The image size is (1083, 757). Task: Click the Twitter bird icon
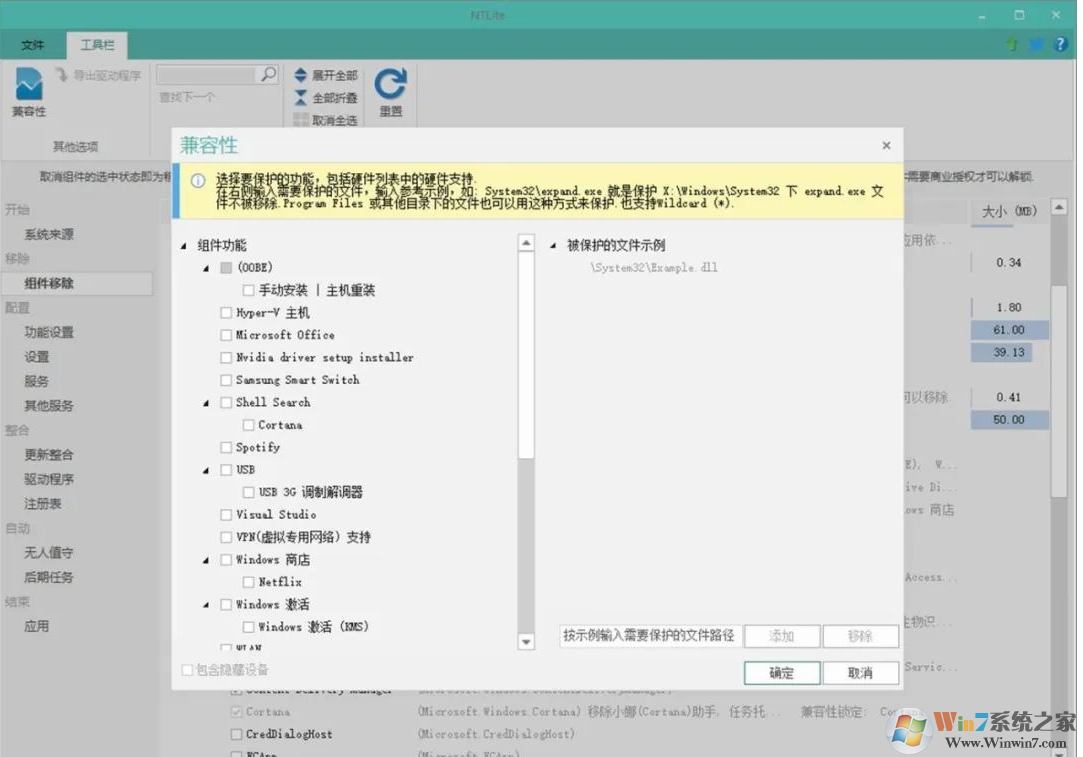point(1037,45)
